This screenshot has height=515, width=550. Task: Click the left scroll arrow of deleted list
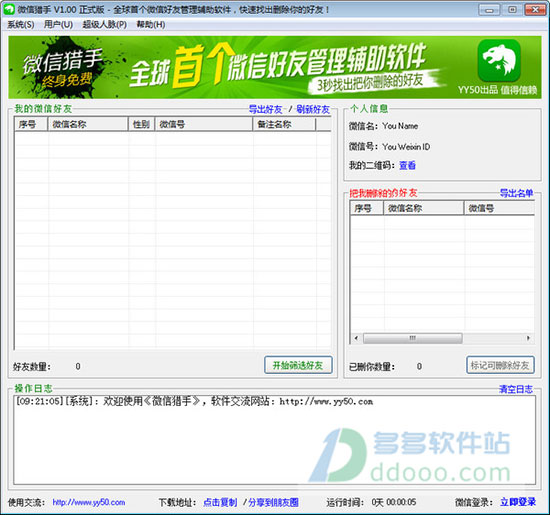tap(356, 338)
